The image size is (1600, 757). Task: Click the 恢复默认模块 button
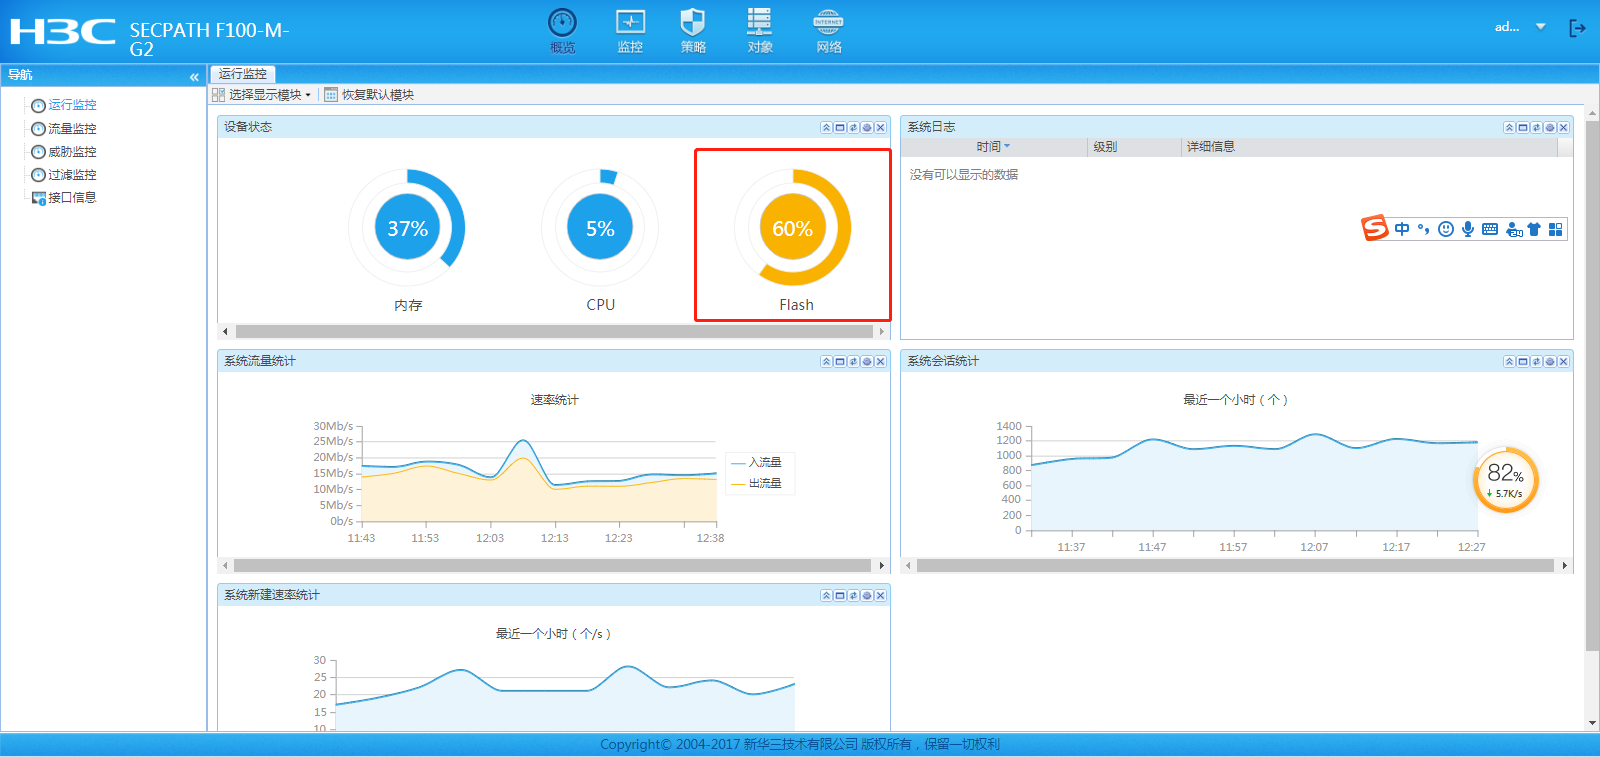point(377,95)
